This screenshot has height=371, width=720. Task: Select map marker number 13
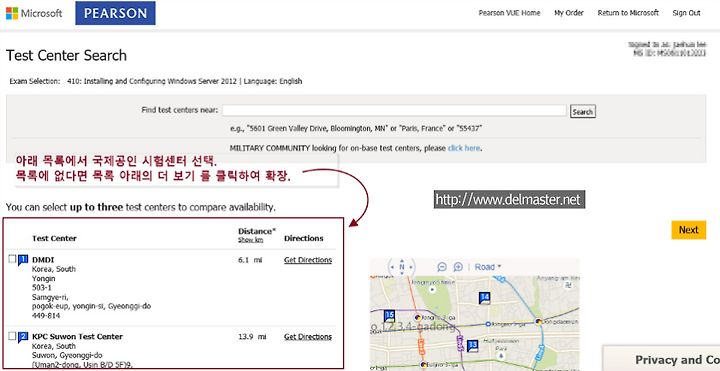click(x=472, y=345)
